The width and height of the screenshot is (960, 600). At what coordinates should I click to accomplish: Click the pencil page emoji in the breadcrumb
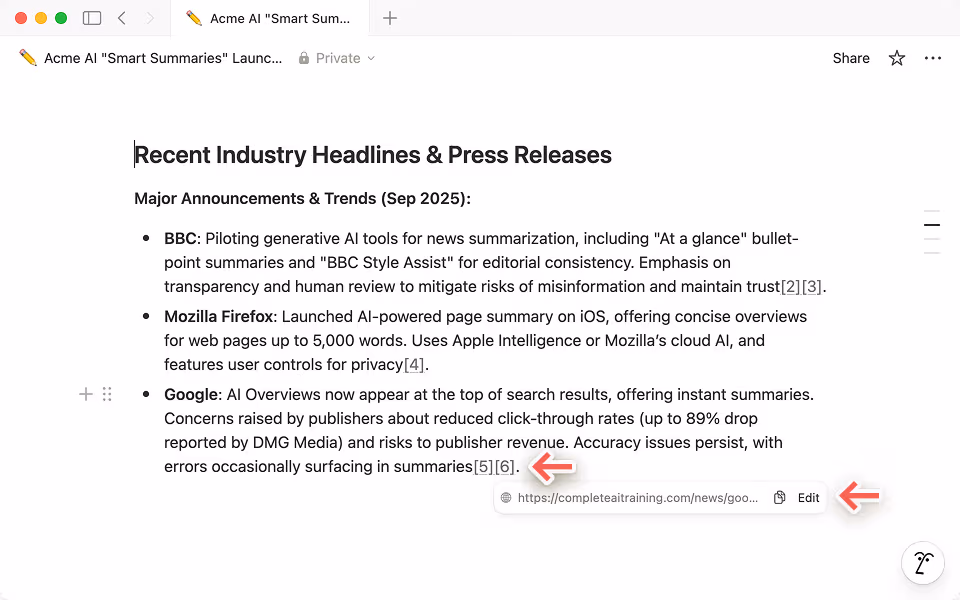click(x=28, y=58)
